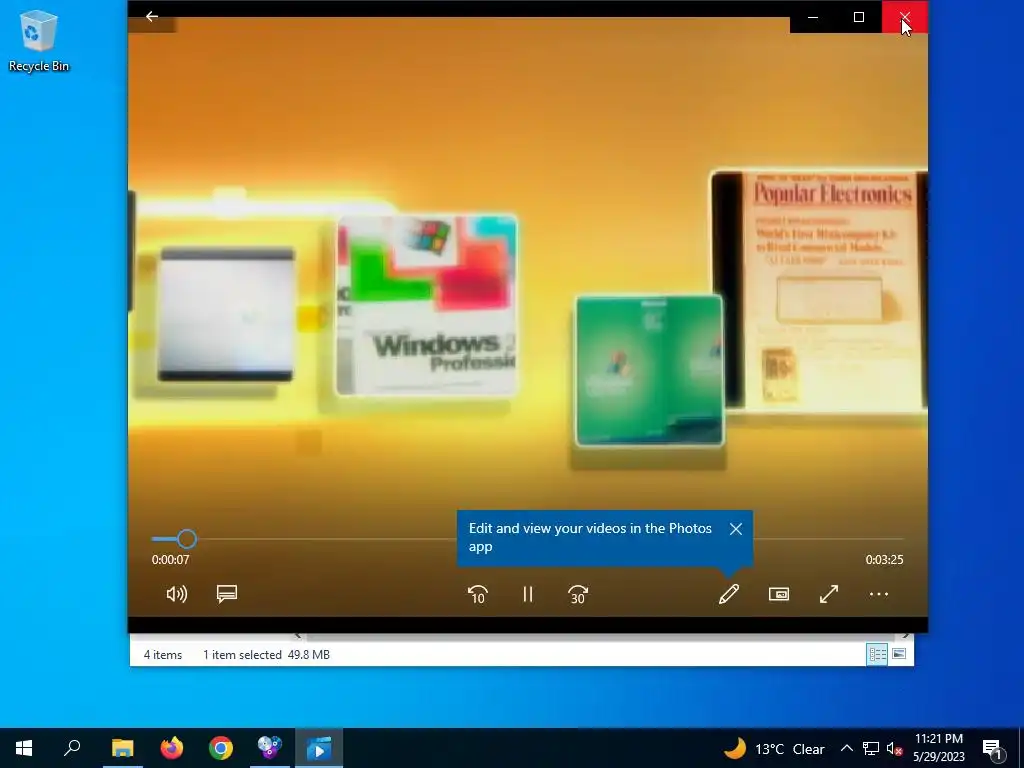Viewport: 1024px width, 768px height.
Task: Open File Explorer from taskbar
Action: [122, 748]
